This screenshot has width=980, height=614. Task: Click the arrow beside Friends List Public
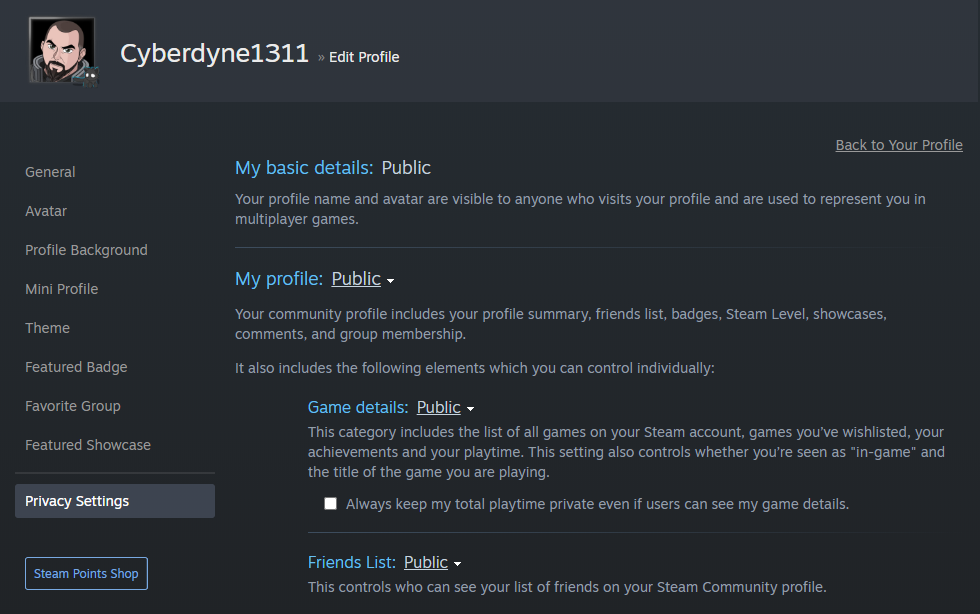458,564
